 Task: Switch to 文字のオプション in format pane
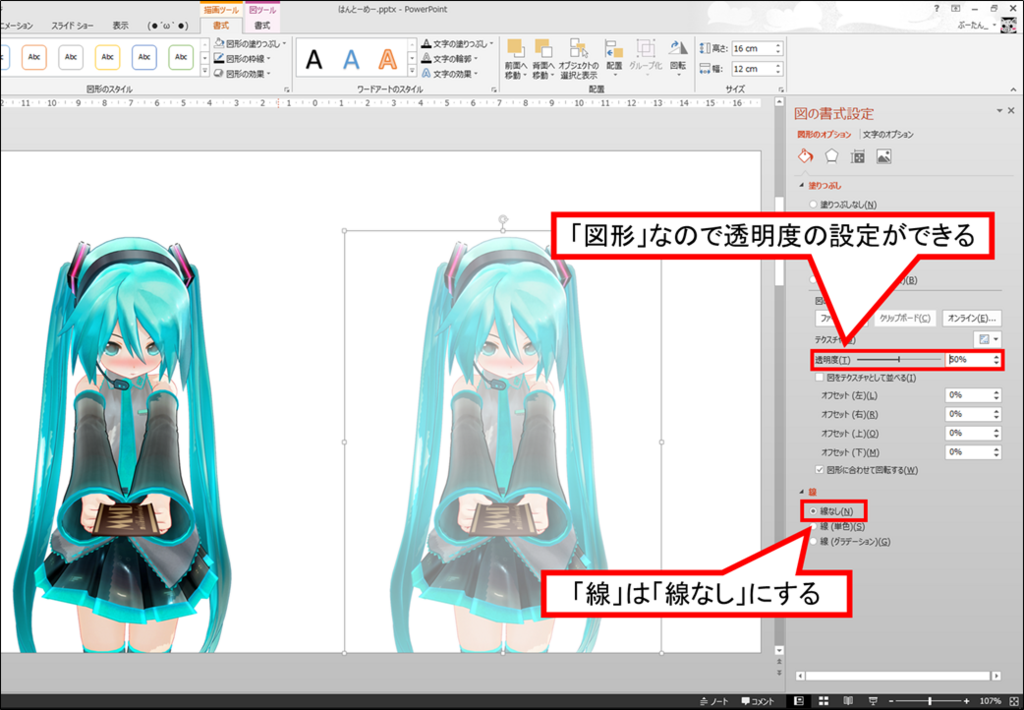click(x=888, y=135)
